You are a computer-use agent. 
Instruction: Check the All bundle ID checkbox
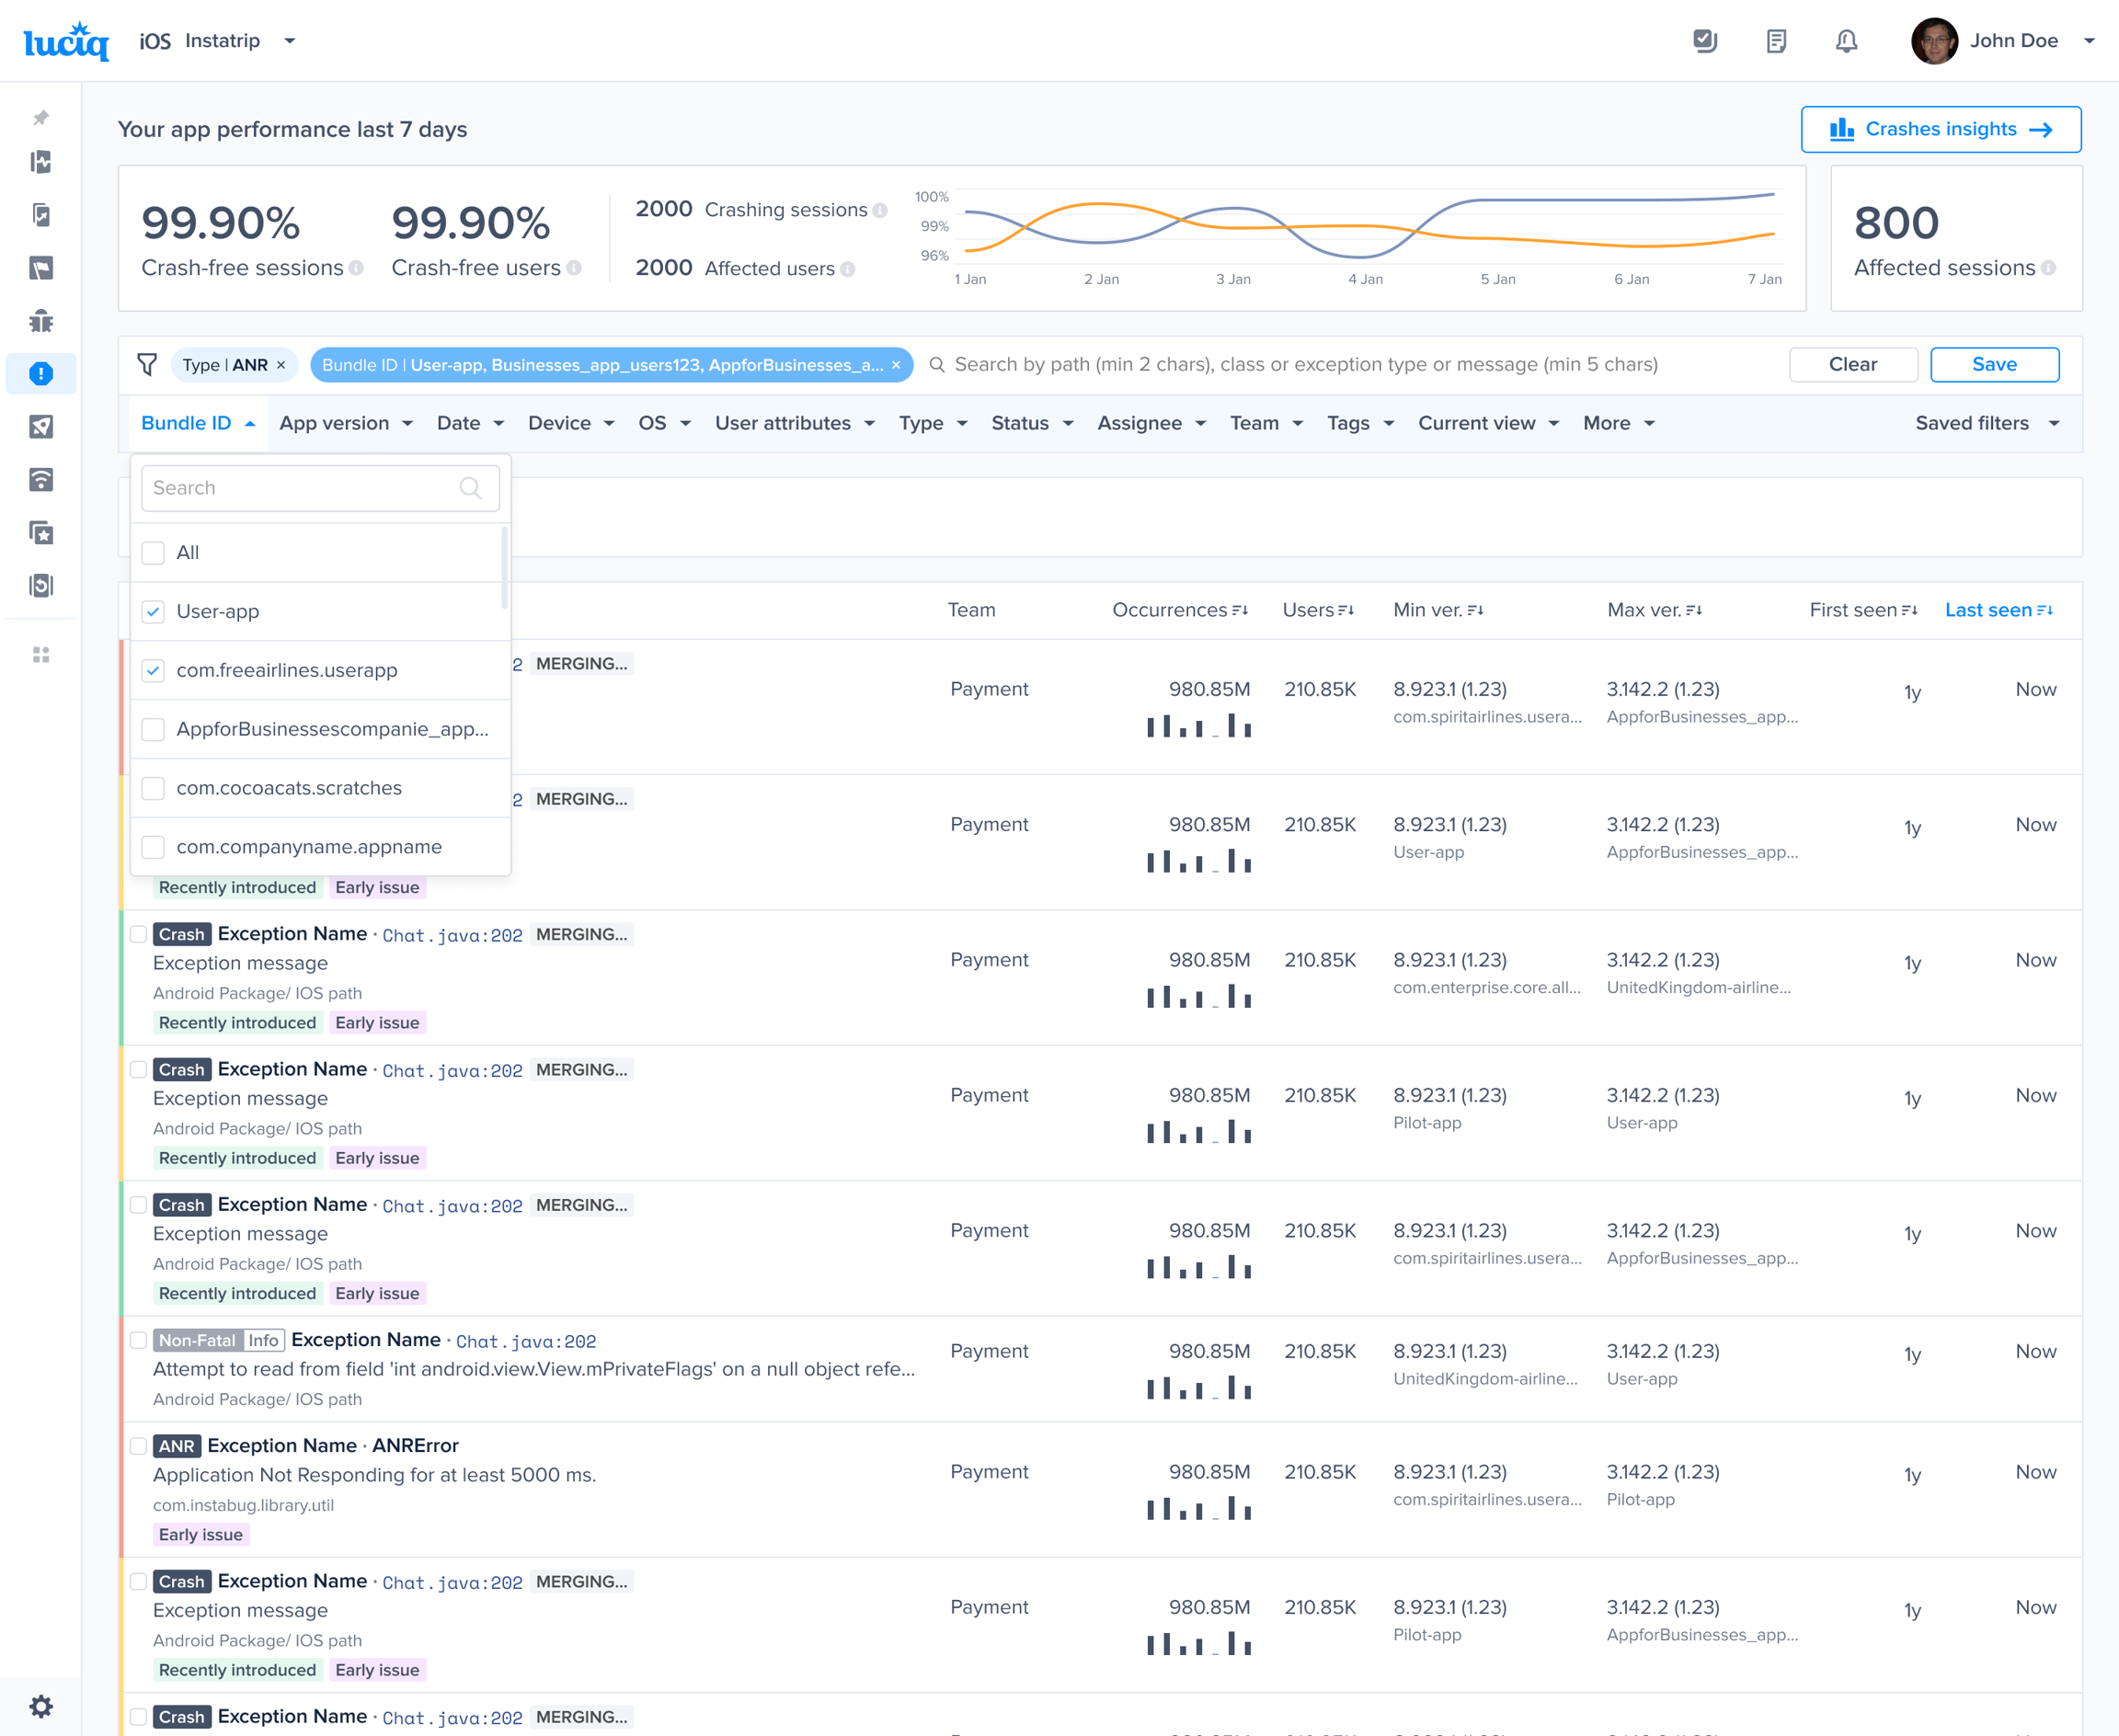[x=153, y=553]
